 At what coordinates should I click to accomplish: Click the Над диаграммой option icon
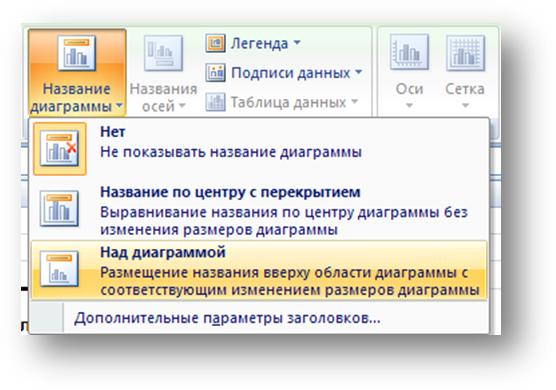(x=59, y=269)
